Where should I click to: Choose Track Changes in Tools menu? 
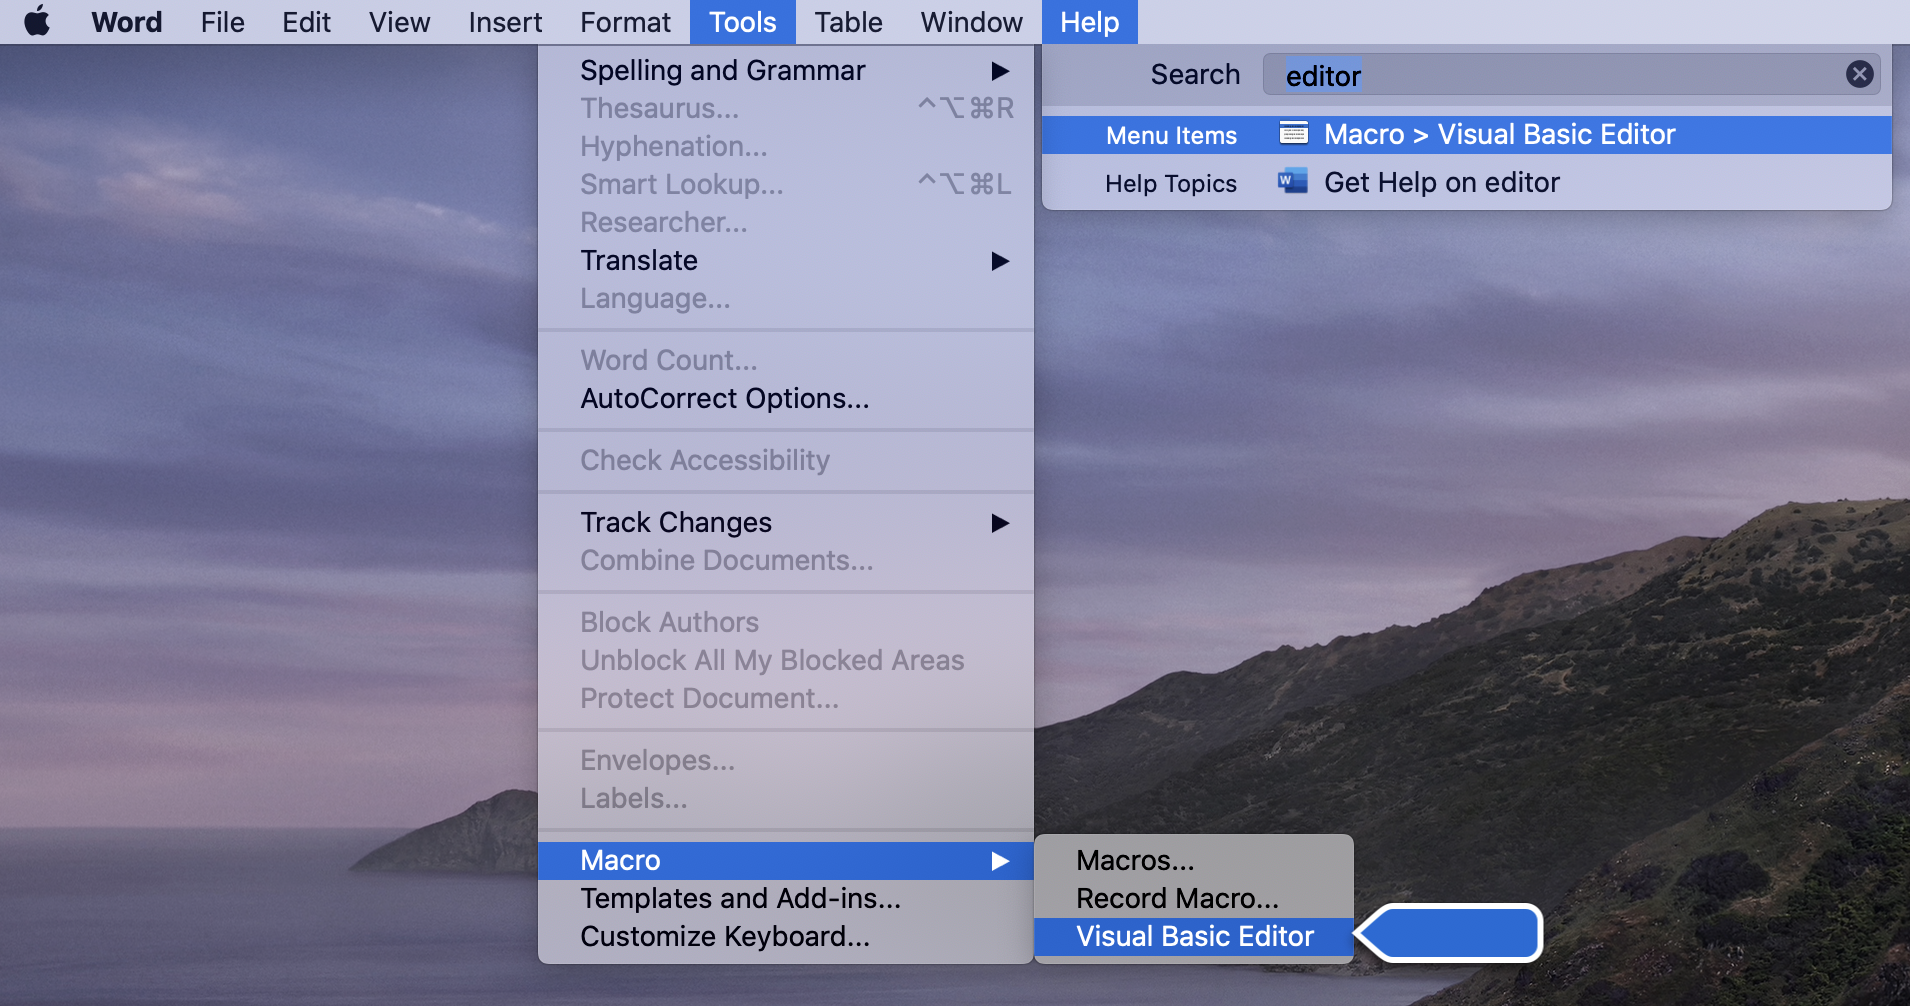pos(786,523)
